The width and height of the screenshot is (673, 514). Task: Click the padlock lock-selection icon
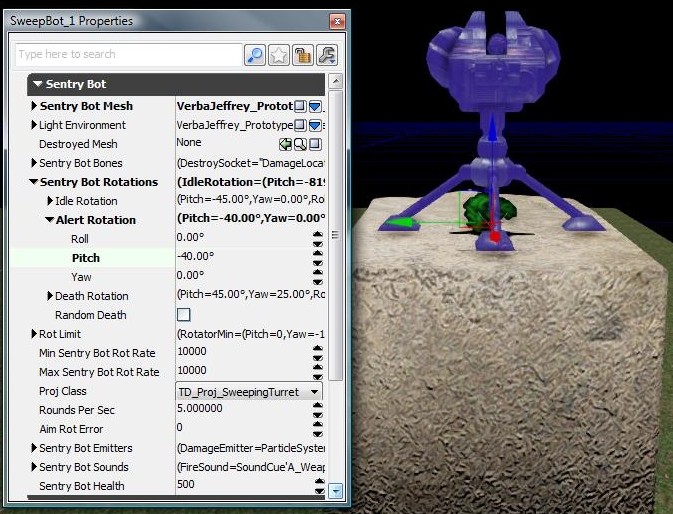click(x=303, y=55)
